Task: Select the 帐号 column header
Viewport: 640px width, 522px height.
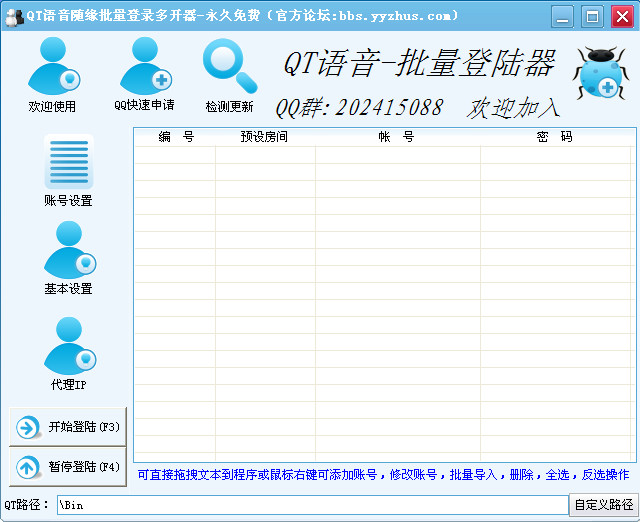Action: click(x=396, y=137)
